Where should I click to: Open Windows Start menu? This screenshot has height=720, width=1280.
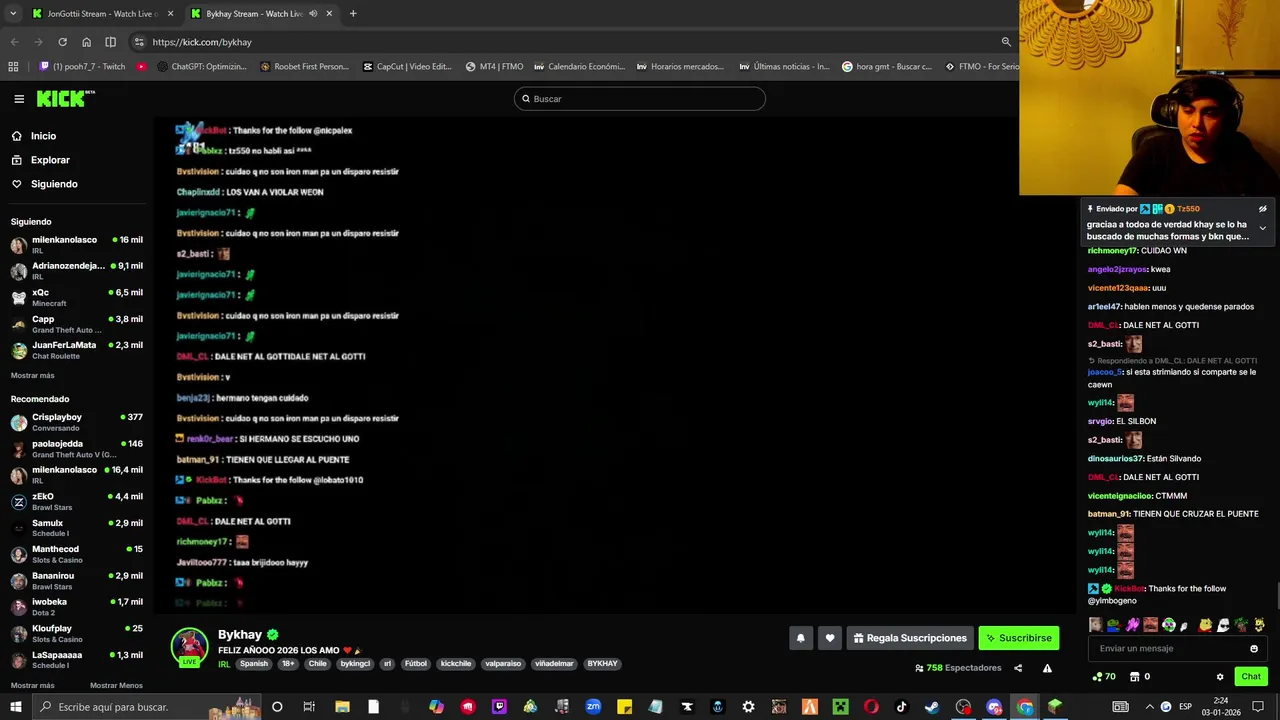15,707
